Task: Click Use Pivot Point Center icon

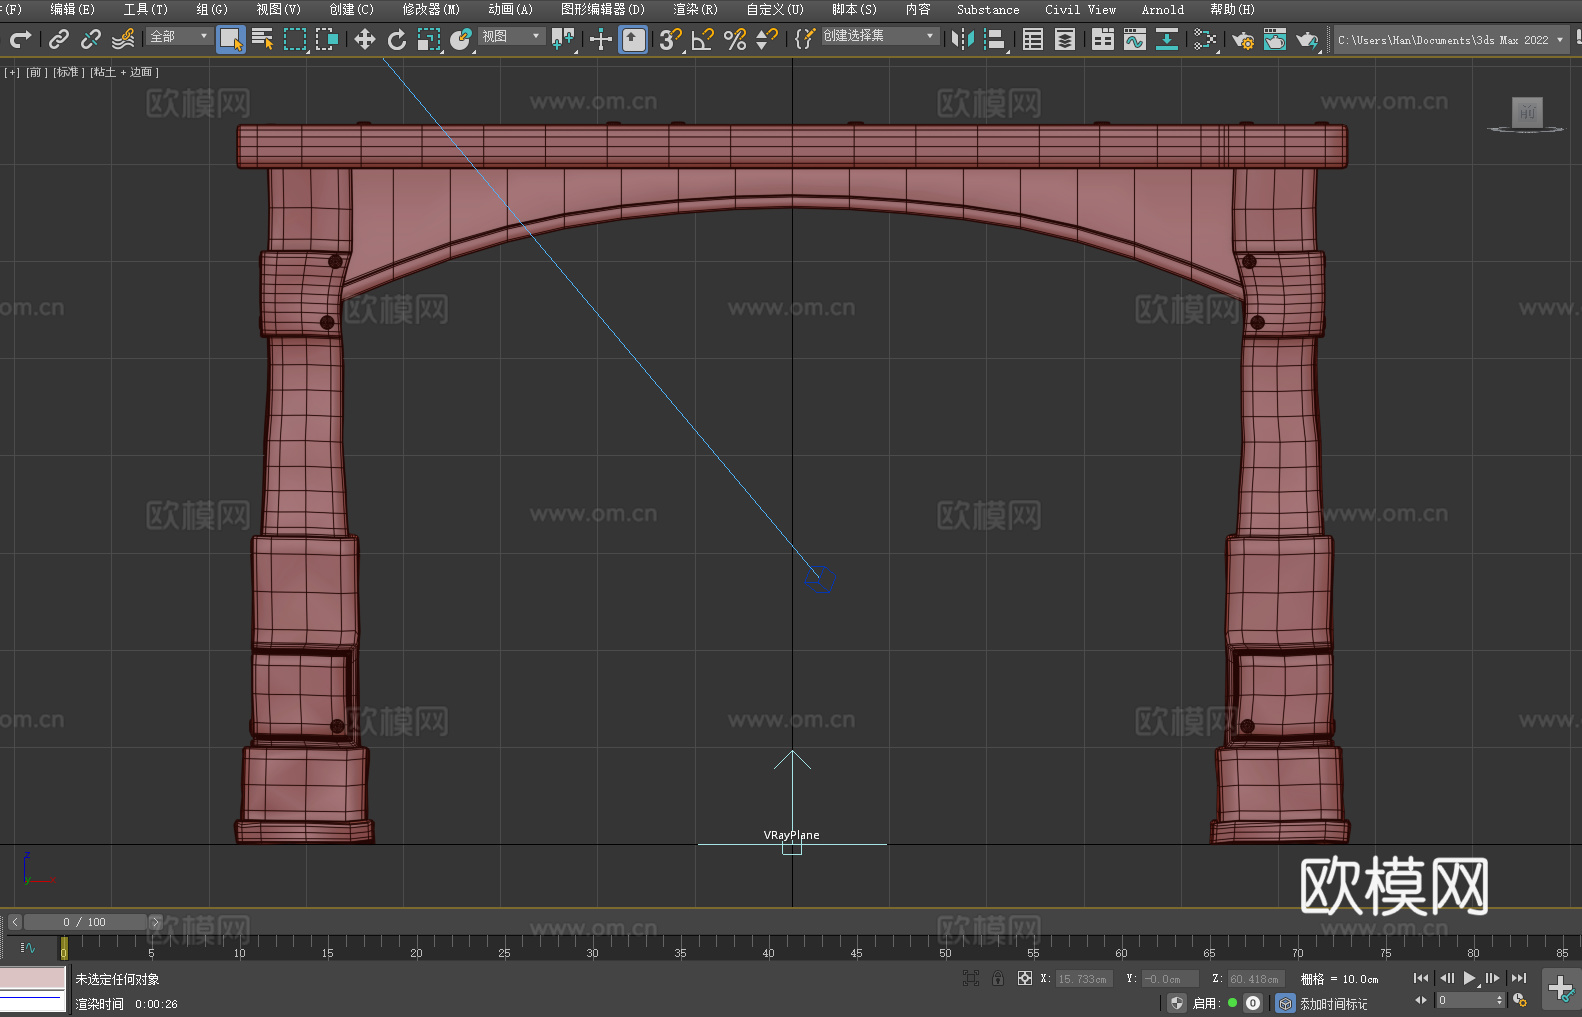Action: tap(563, 39)
